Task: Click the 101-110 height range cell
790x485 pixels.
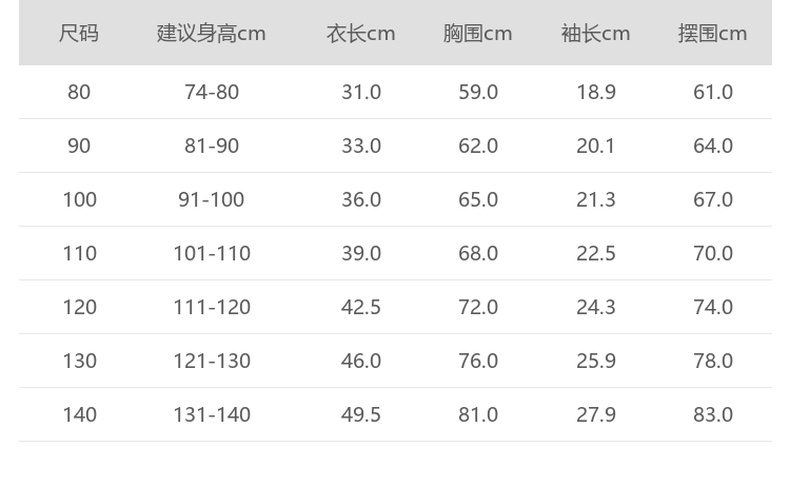Action: pos(211,254)
